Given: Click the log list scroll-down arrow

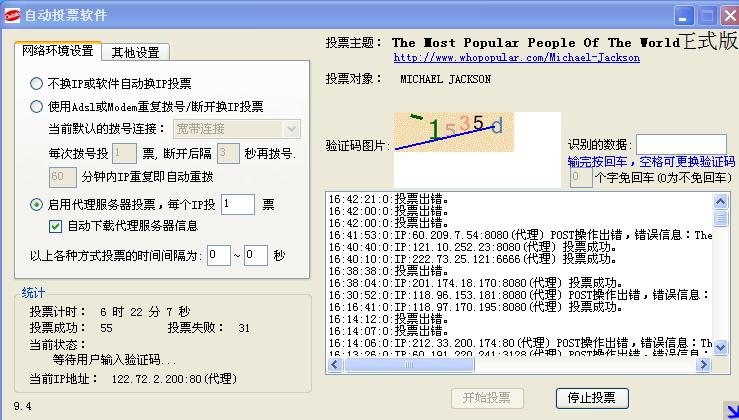Looking at the screenshot, I should pyautogui.click(x=720, y=346).
